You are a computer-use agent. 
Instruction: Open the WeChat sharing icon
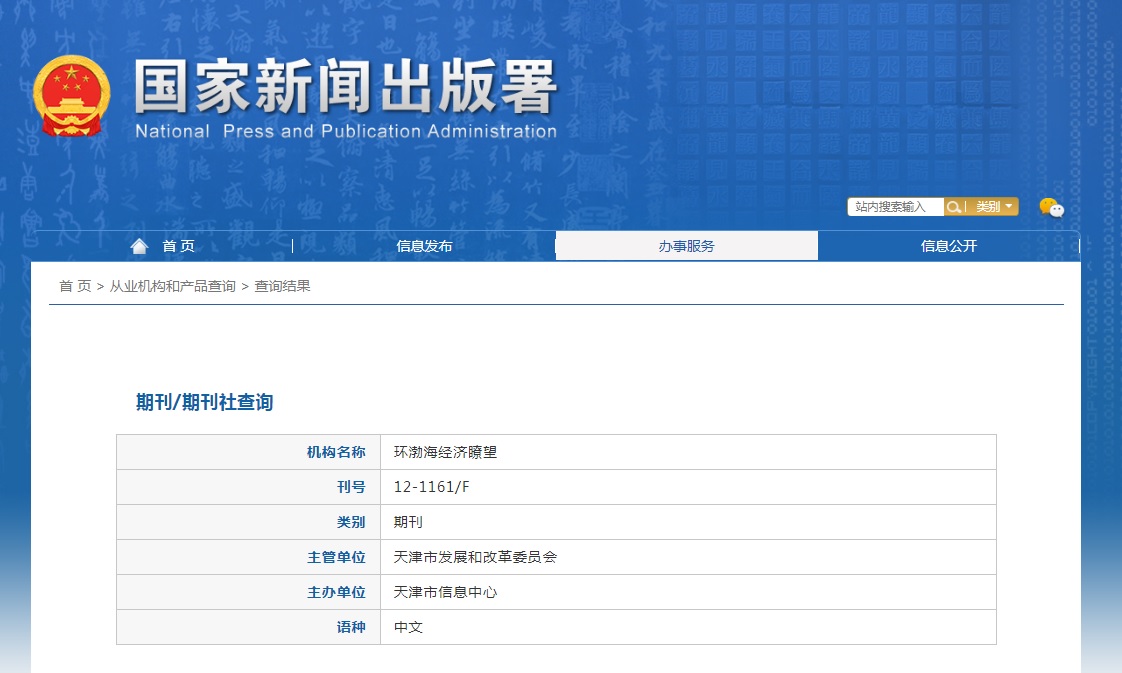[x=1051, y=207]
